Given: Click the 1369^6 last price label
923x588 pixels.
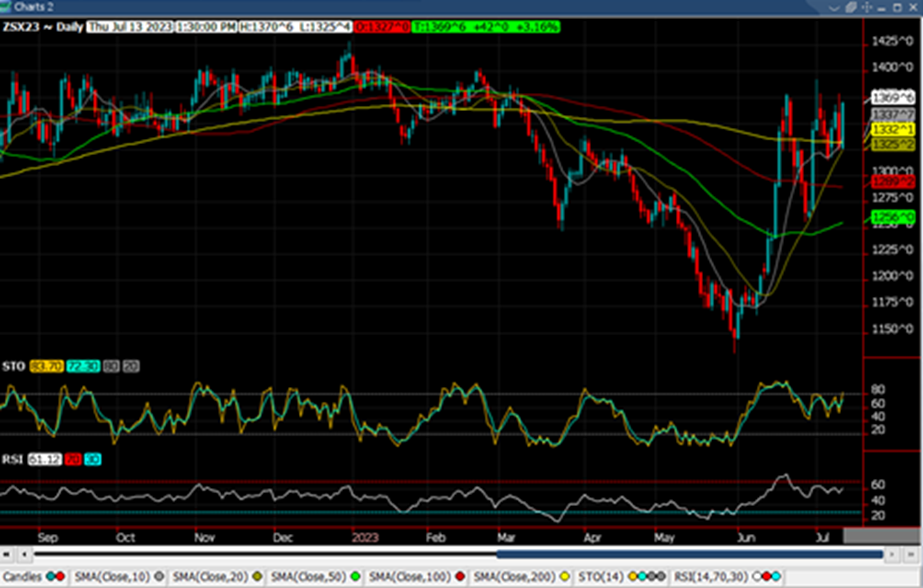Looking at the screenshot, I should pyautogui.click(x=892, y=98).
